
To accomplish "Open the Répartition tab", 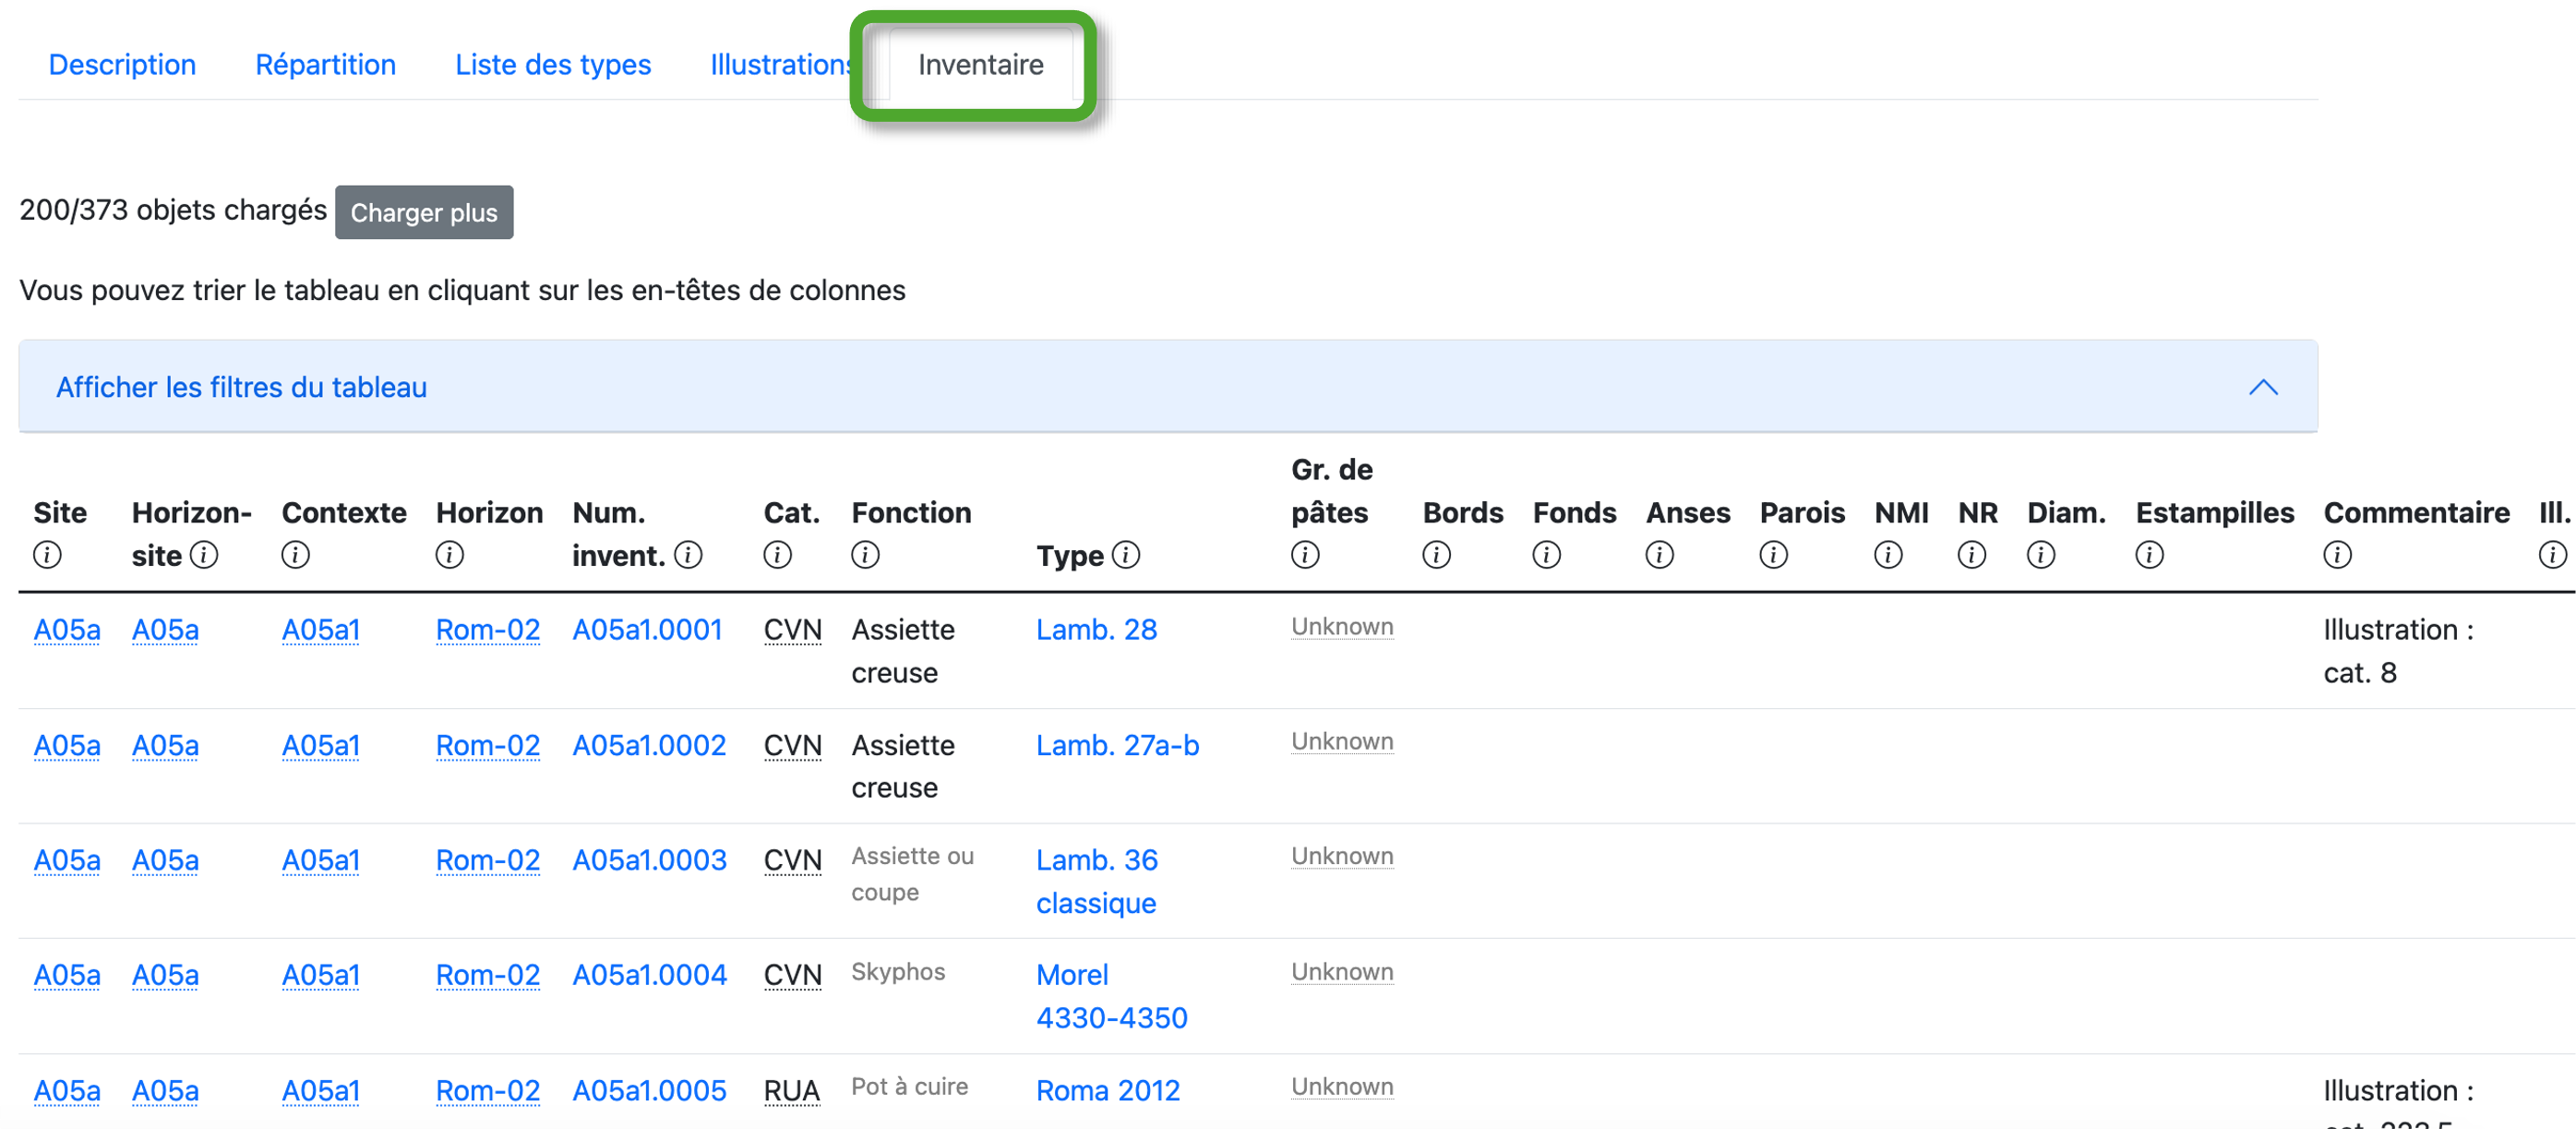I will tap(325, 65).
